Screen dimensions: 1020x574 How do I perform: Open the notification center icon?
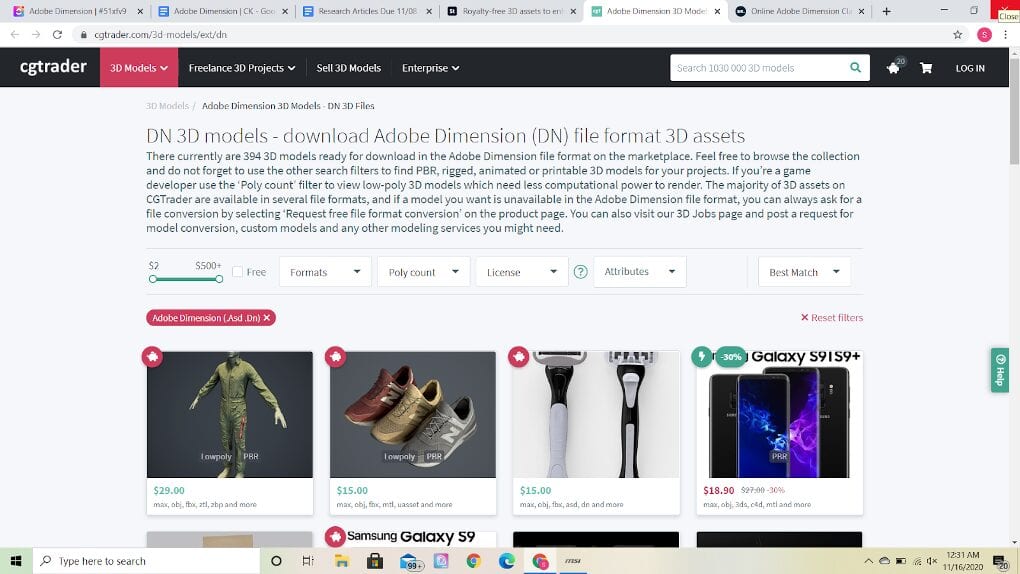click(x=1000, y=562)
